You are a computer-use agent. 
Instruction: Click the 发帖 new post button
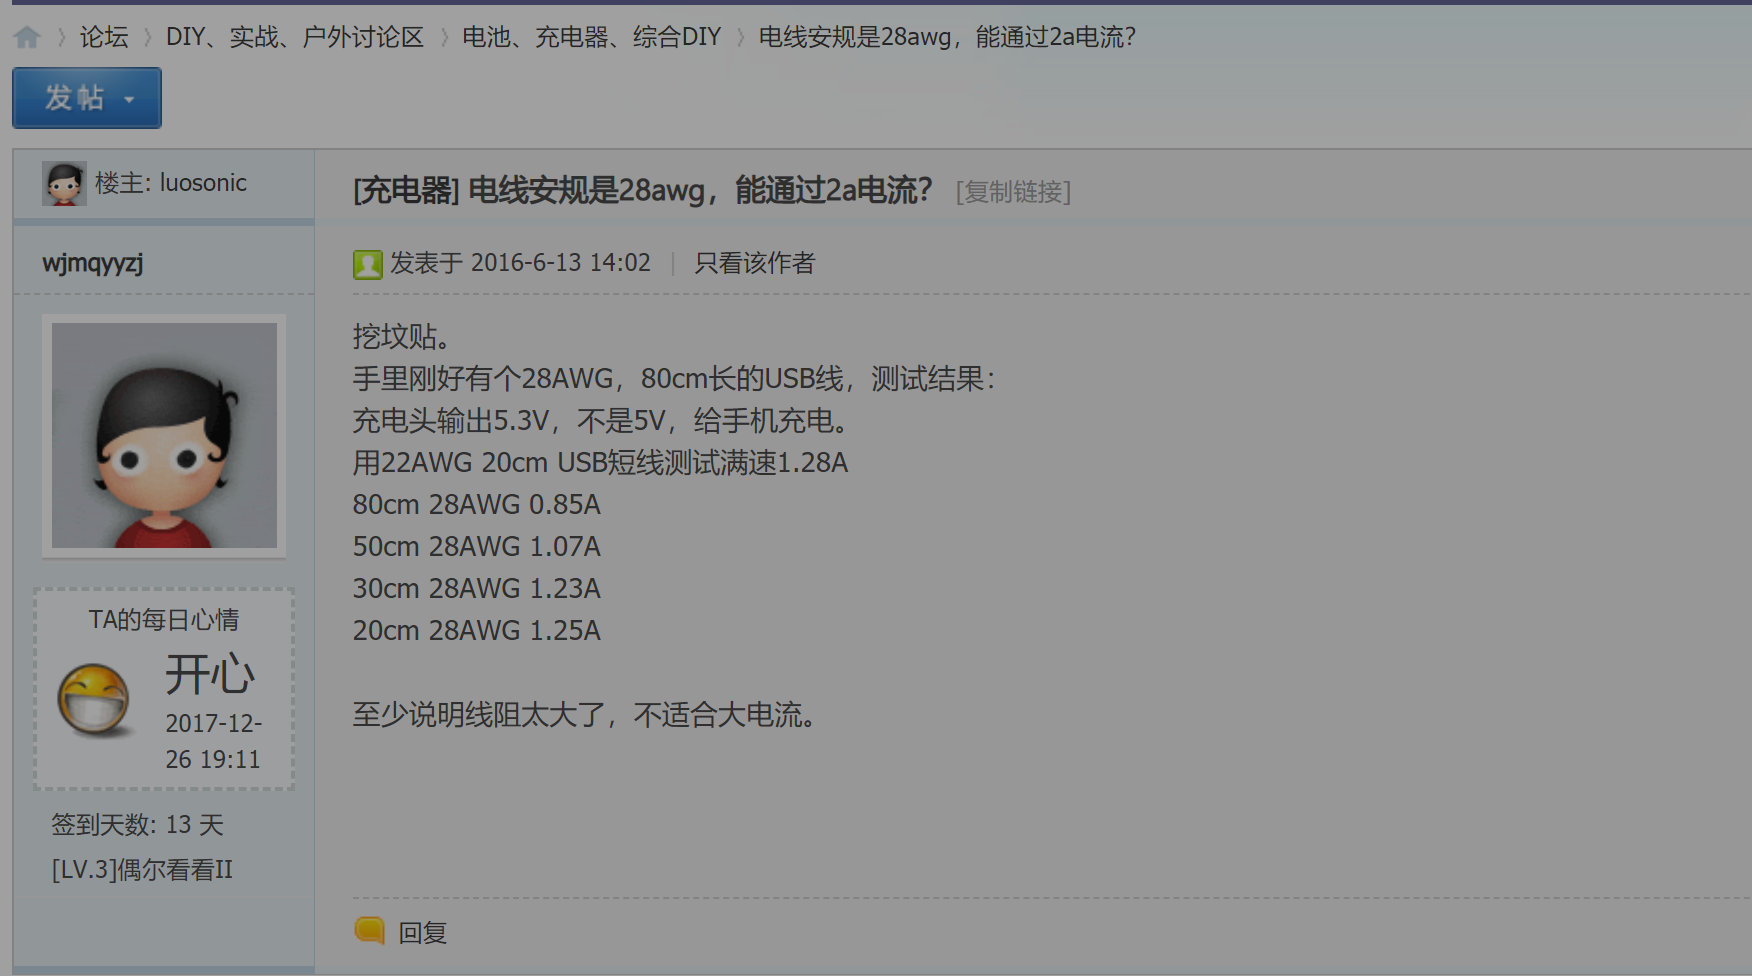[87, 98]
